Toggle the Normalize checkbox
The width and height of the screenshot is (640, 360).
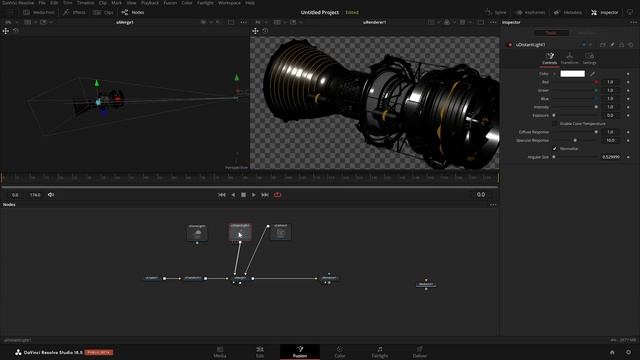[x=554, y=149]
